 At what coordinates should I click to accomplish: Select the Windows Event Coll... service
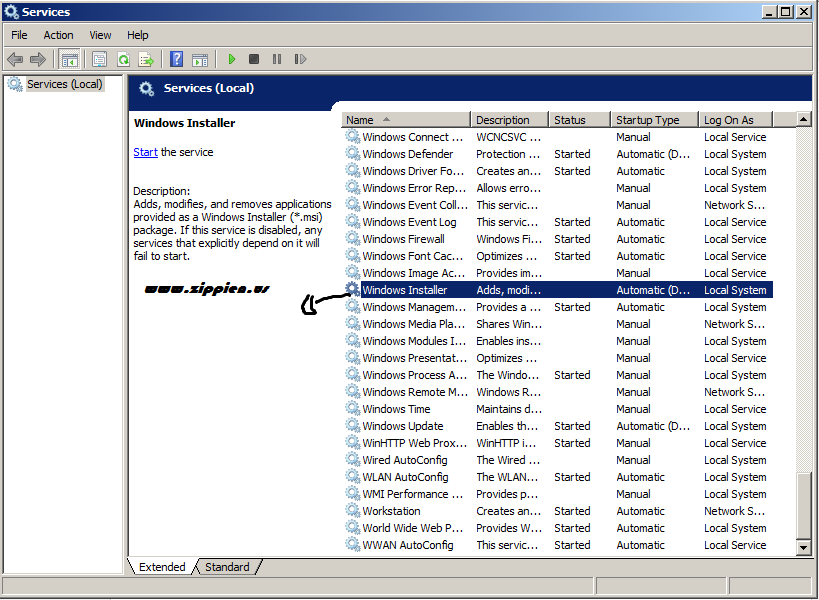(x=558, y=205)
